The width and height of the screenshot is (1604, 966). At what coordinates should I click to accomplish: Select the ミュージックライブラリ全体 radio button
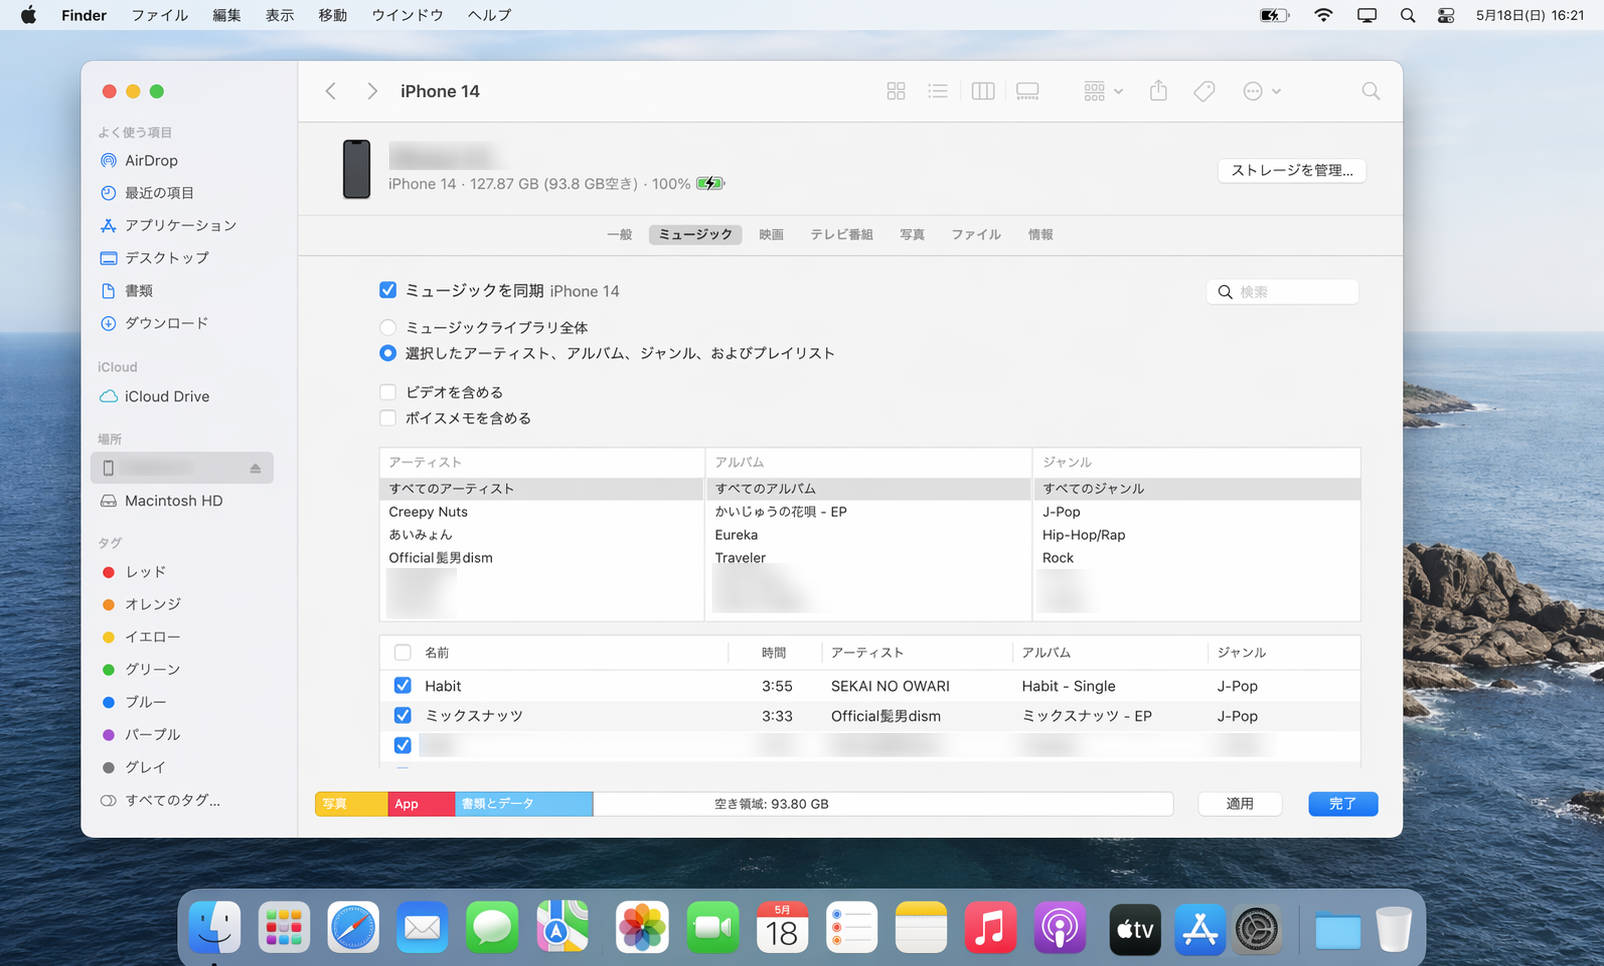pos(387,327)
